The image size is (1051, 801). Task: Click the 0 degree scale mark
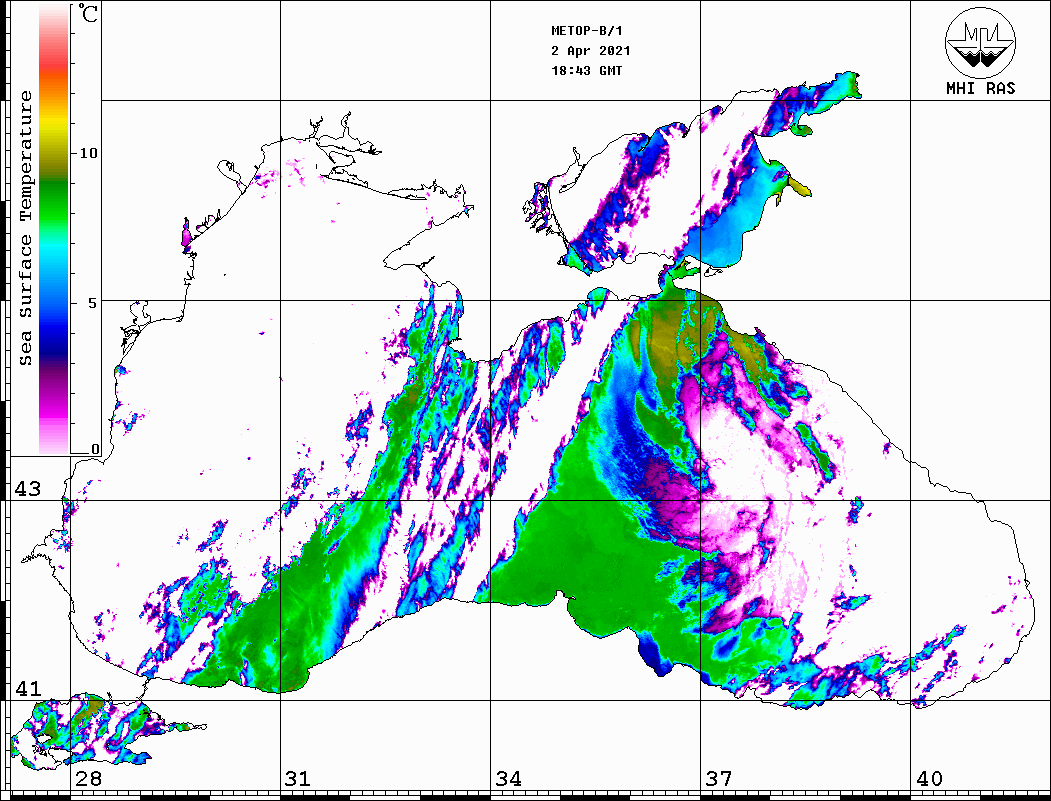click(x=95, y=449)
